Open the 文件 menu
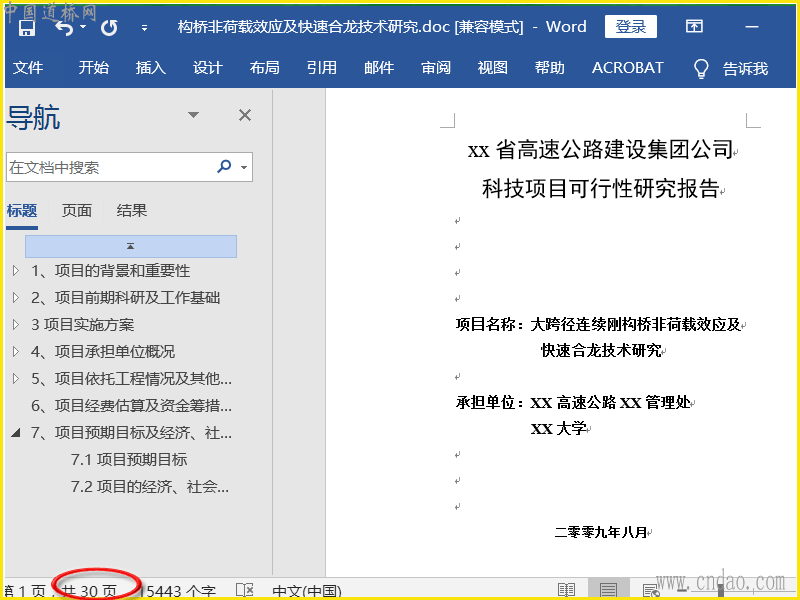The image size is (800, 600). pos(28,68)
